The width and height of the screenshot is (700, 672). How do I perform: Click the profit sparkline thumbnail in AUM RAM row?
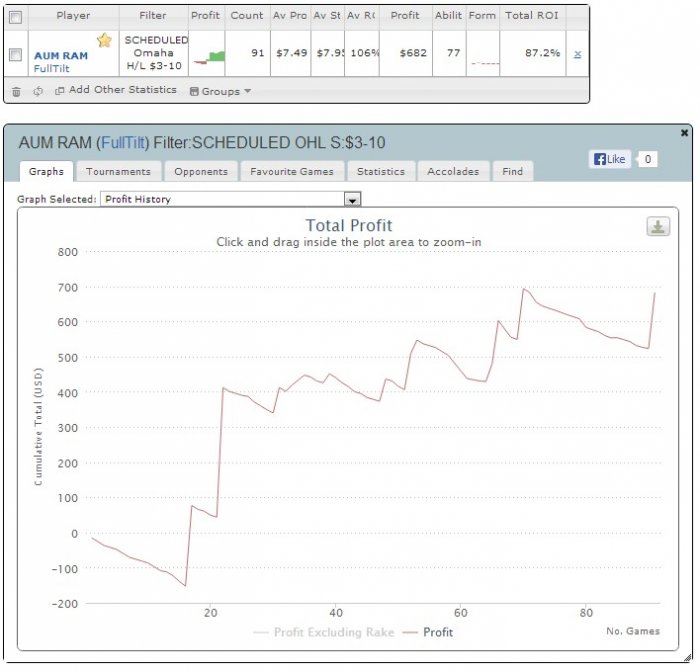pos(209,57)
